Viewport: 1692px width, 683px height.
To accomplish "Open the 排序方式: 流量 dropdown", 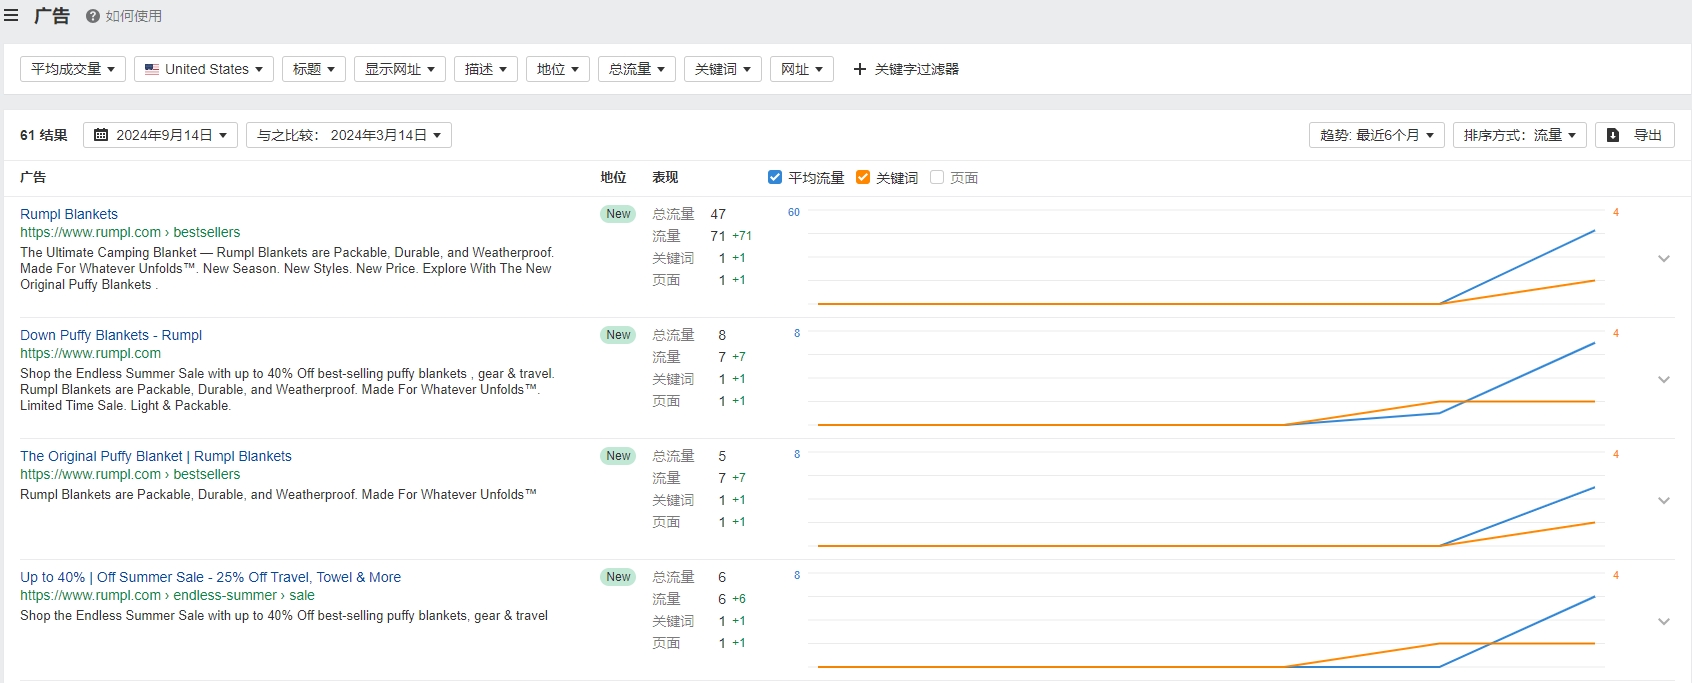I will click(x=1520, y=135).
